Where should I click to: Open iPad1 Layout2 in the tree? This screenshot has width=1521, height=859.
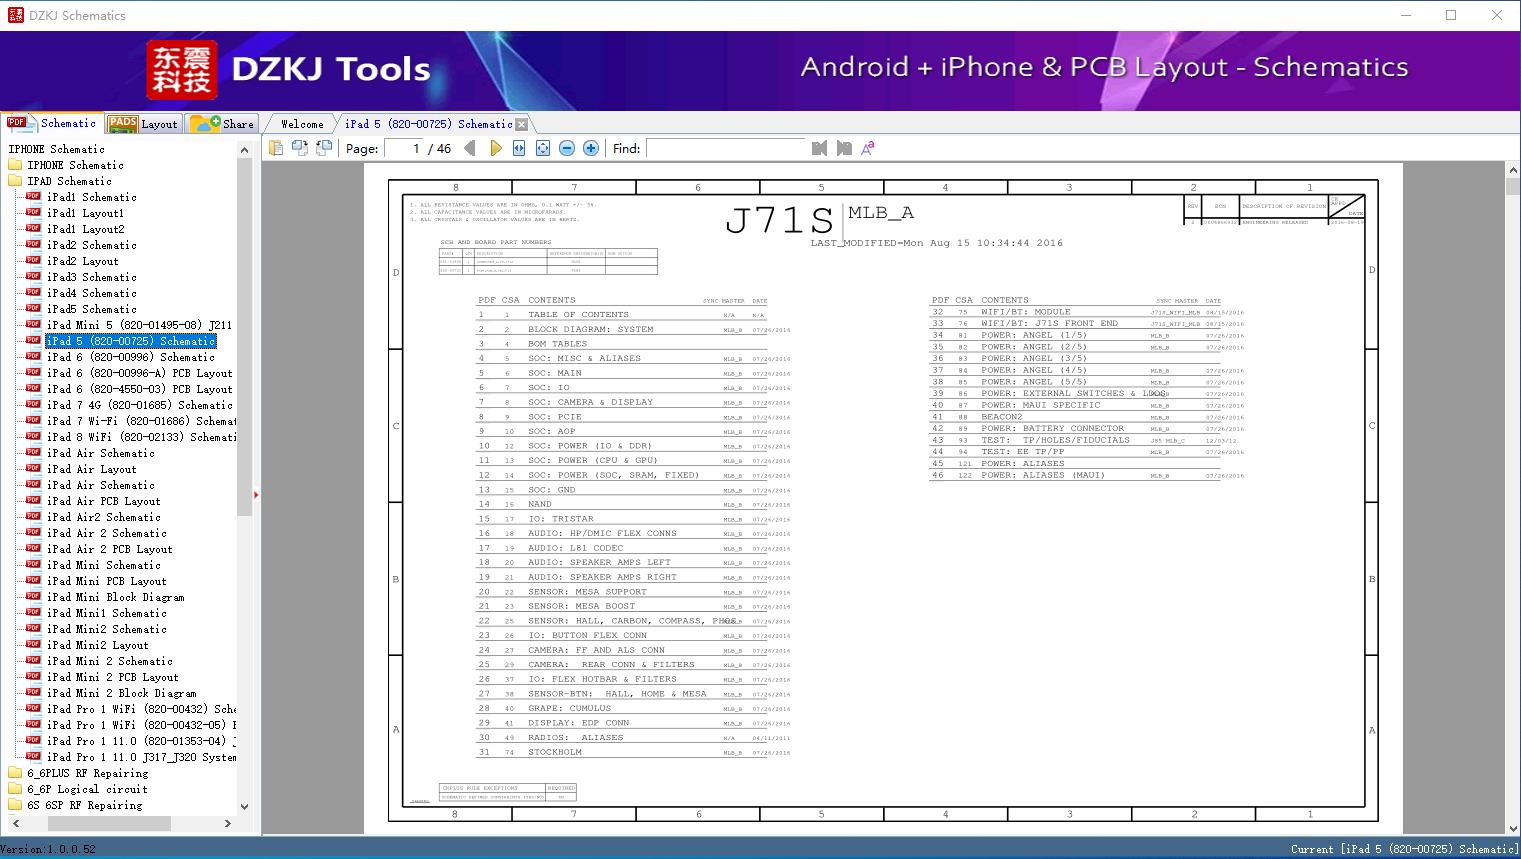click(86, 229)
